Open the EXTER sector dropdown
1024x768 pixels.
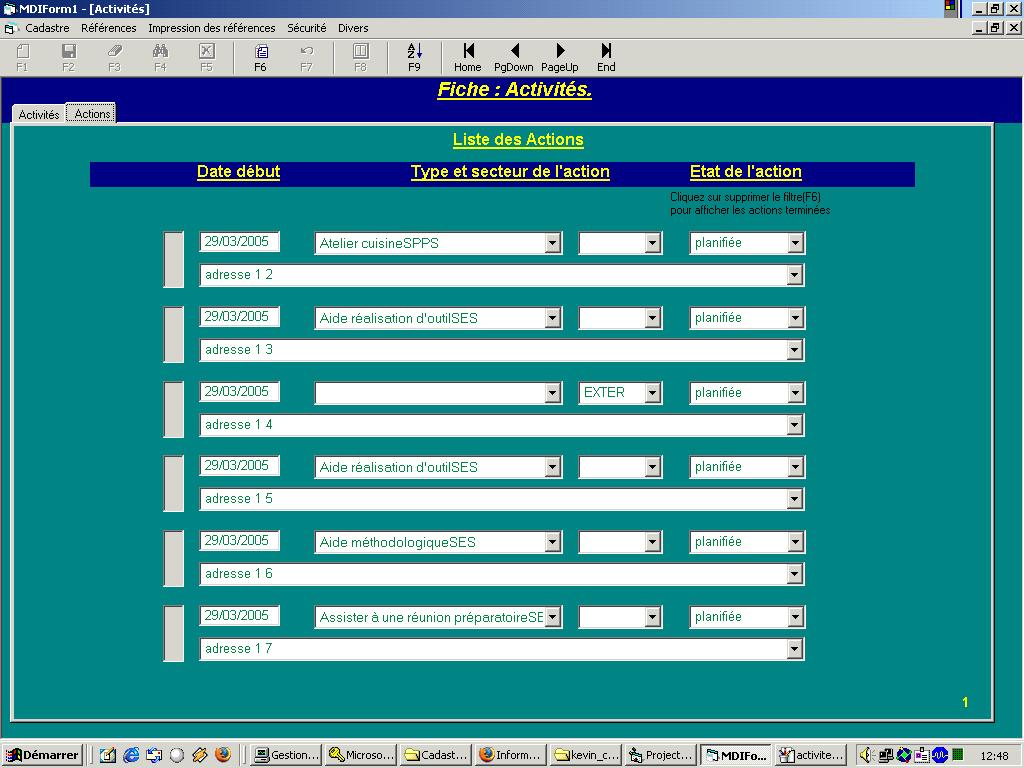click(x=652, y=393)
